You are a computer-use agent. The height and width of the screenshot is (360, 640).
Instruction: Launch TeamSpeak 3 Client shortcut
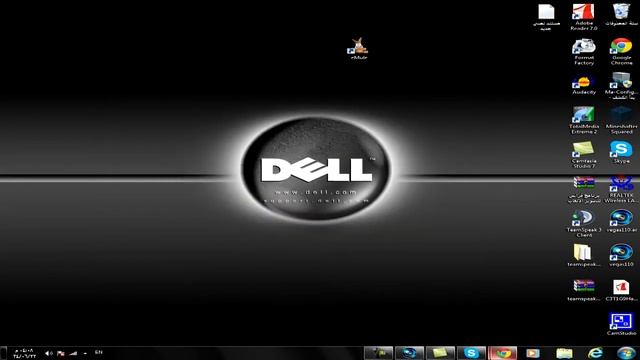tap(584, 224)
